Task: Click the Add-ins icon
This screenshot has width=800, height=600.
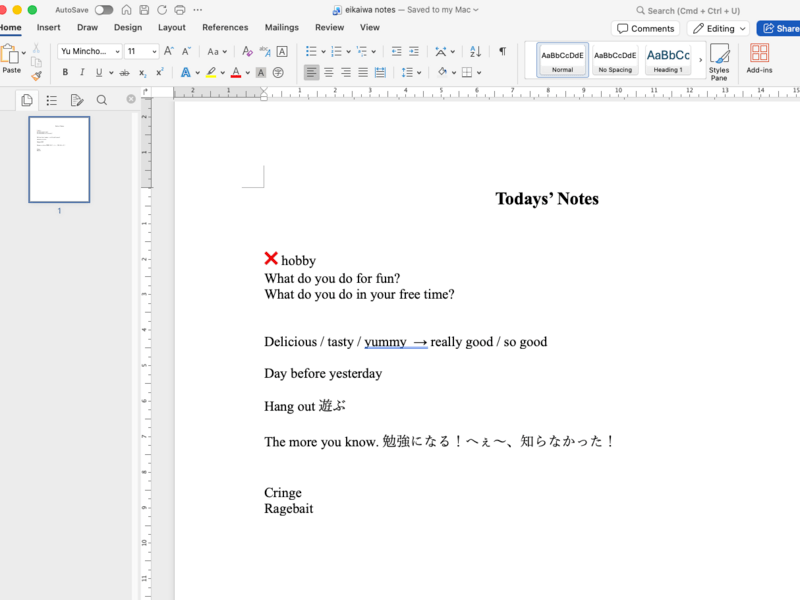Action: (759, 59)
